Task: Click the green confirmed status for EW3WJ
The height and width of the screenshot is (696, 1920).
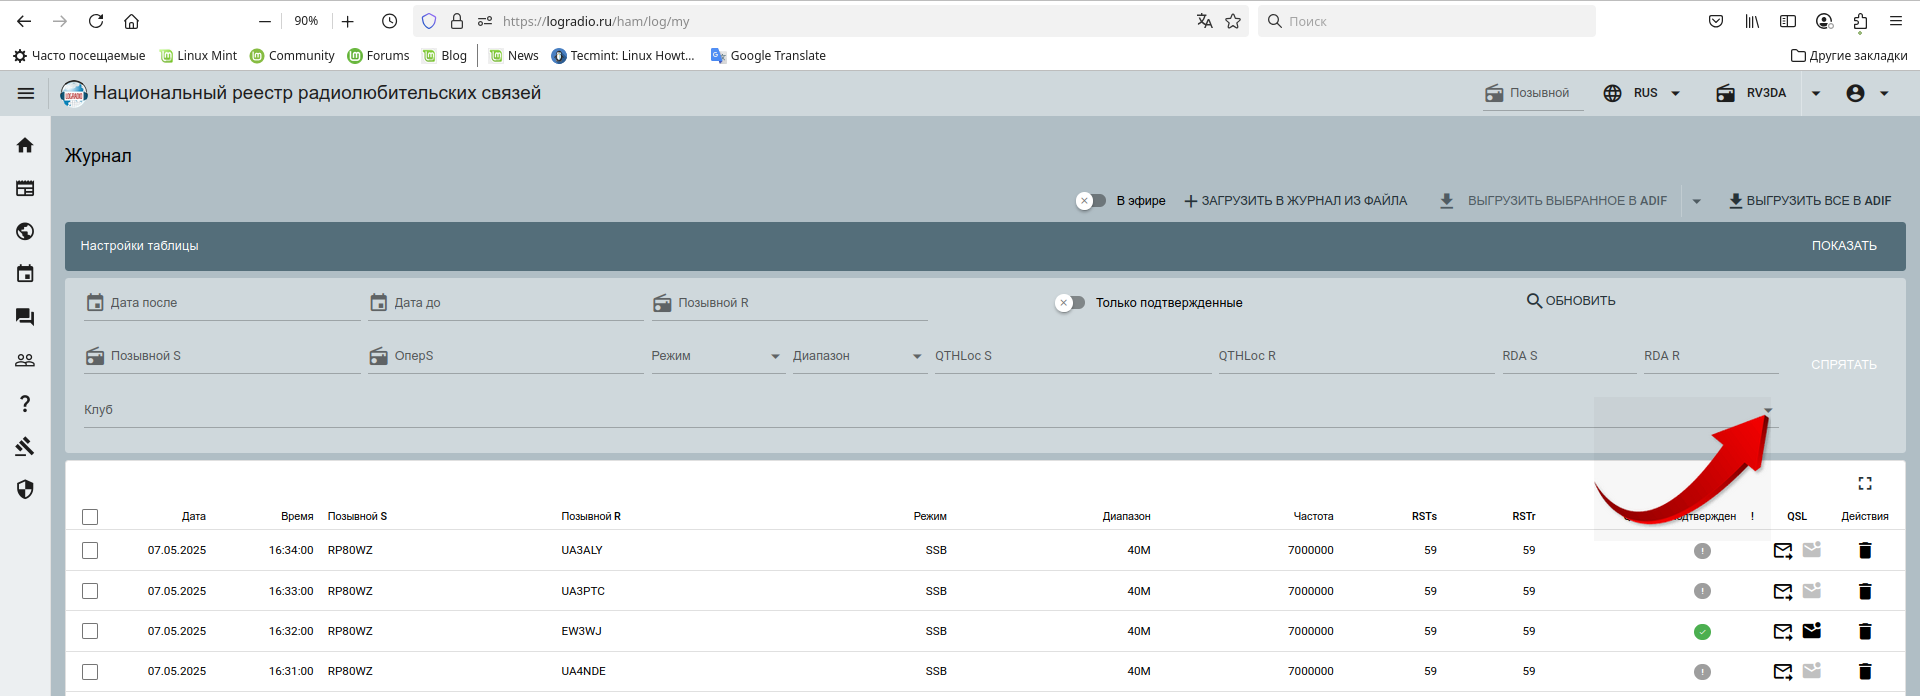Action: [1702, 631]
